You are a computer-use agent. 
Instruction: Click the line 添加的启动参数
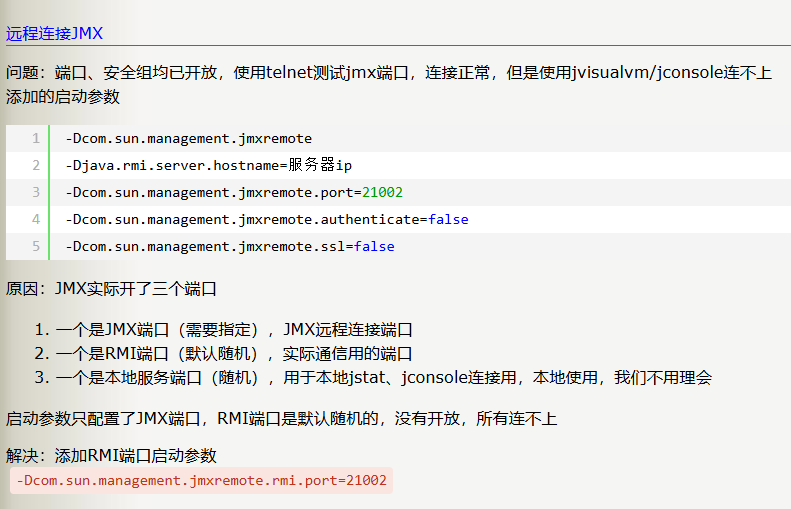63,96
